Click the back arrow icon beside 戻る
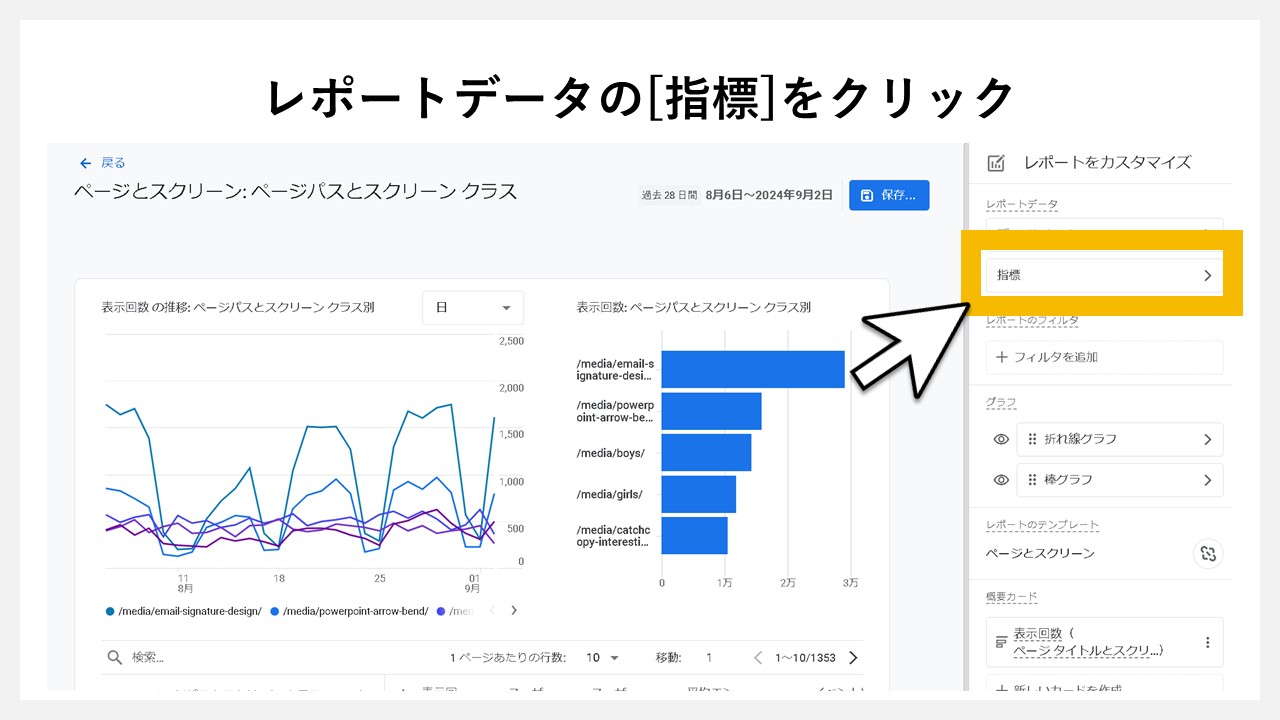This screenshot has width=1280, height=720. click(x=85, y=163)
